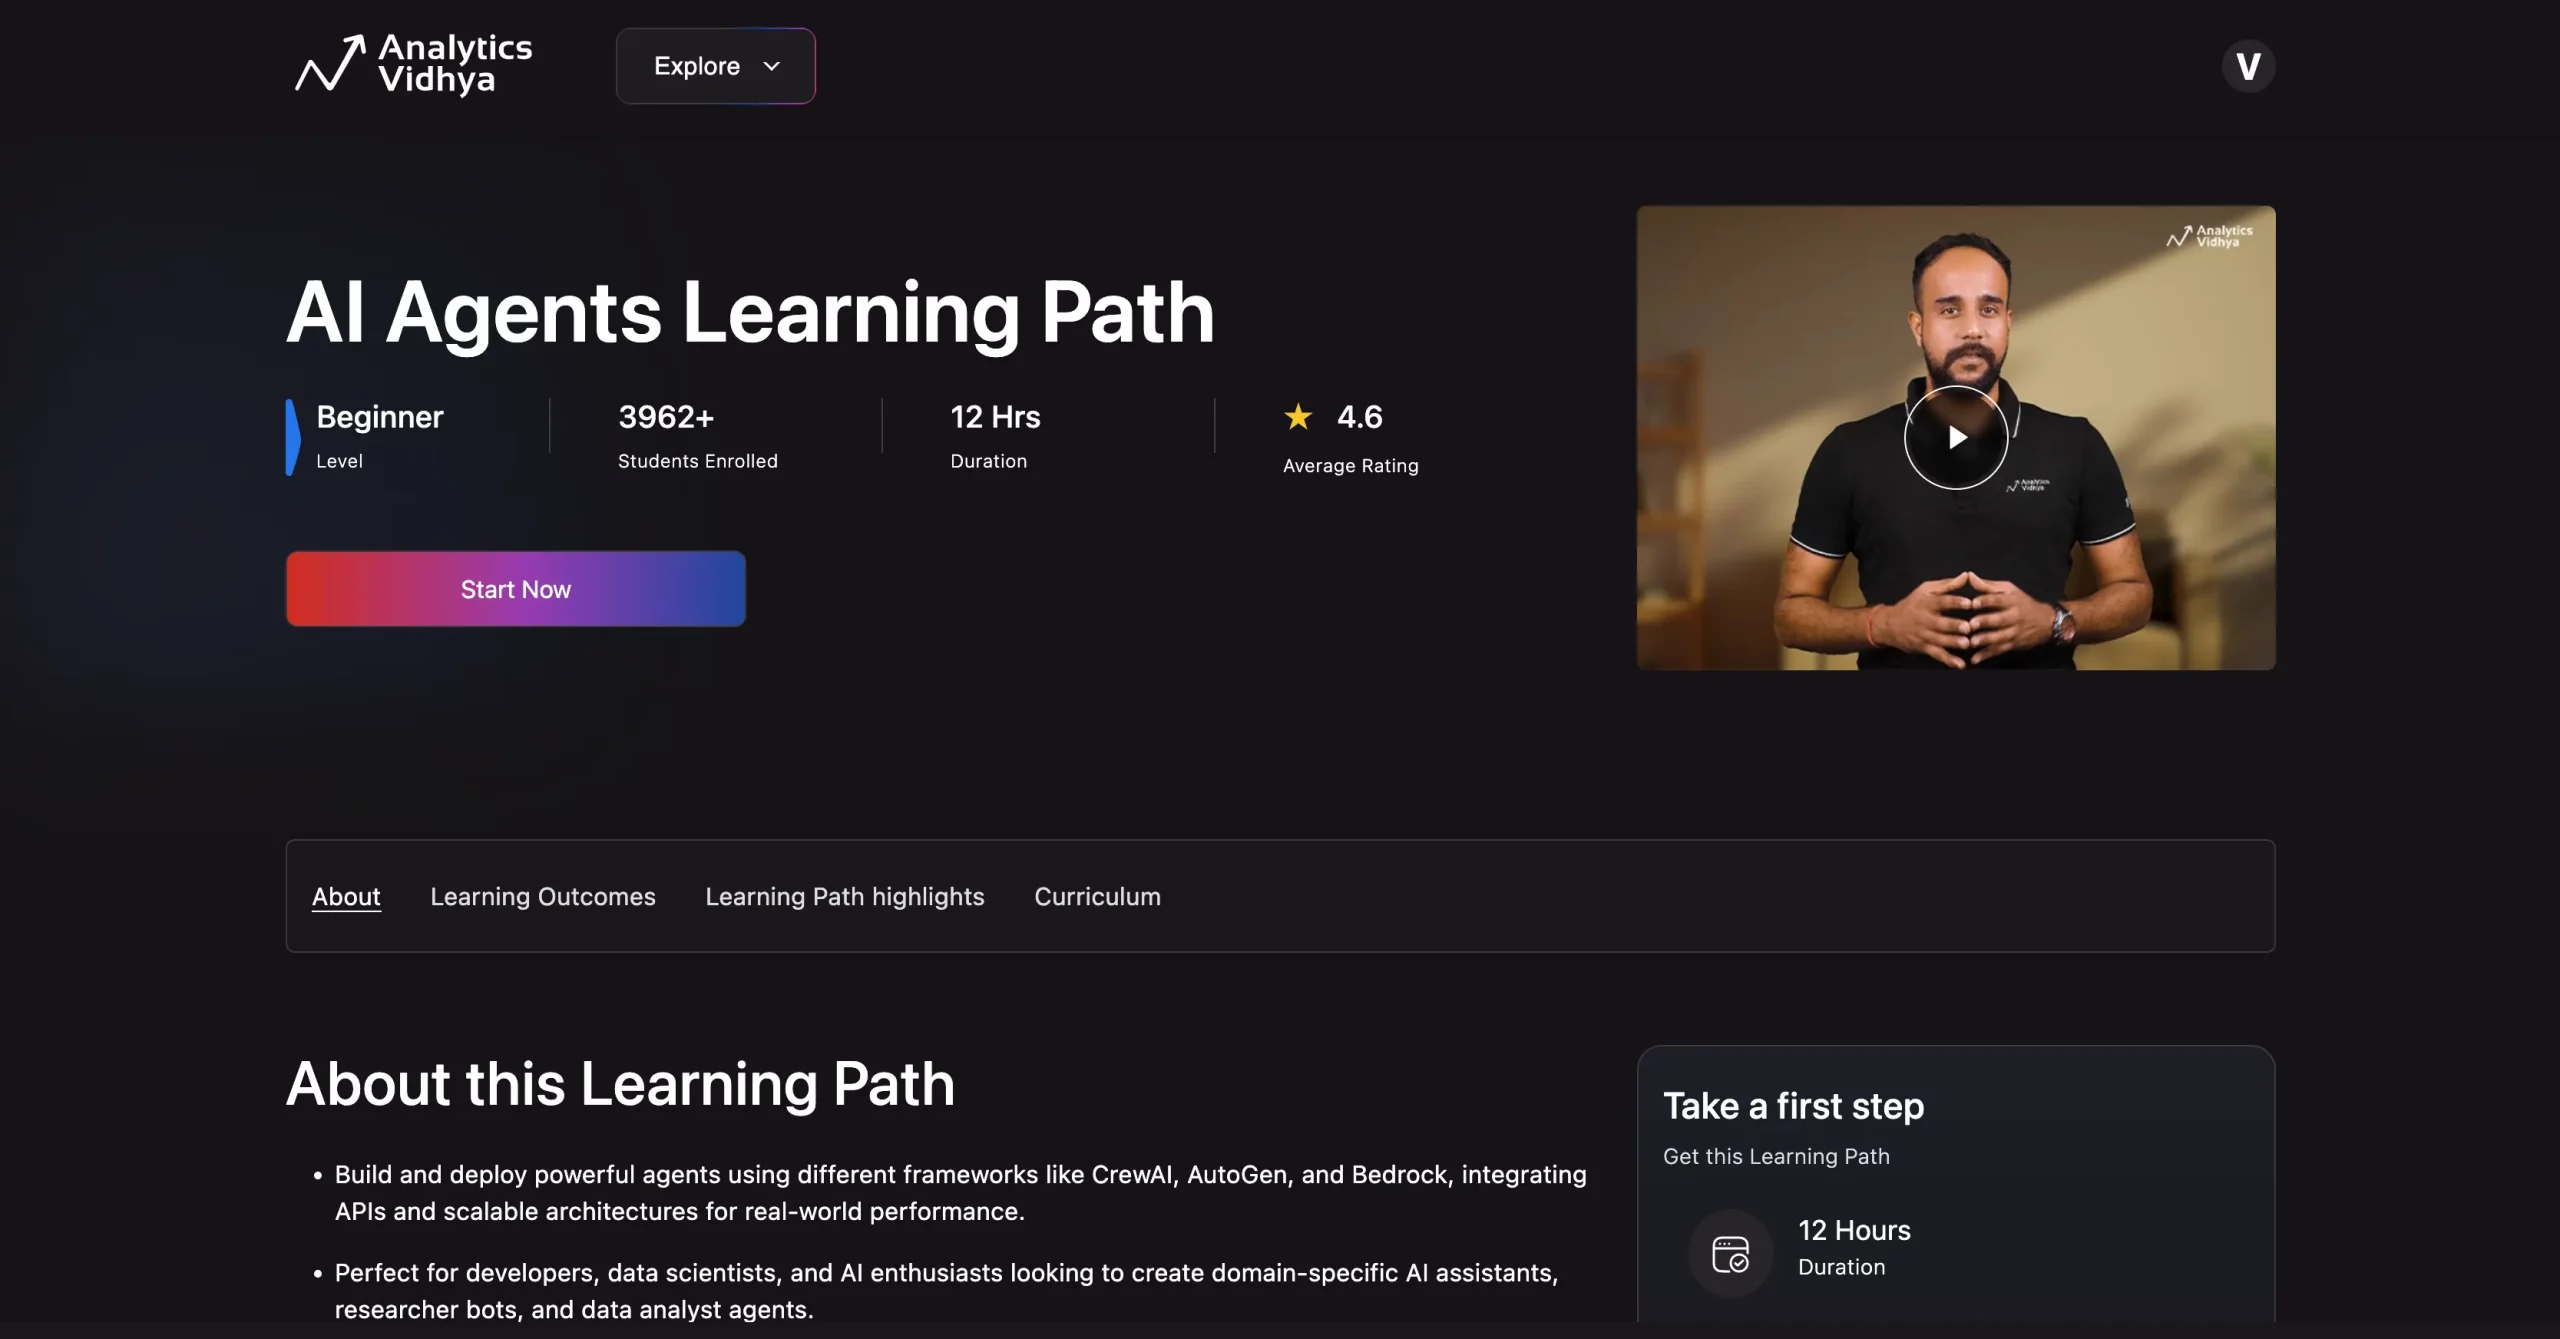The width and height of the screenshot is (2560, 1339).
Task: Go to Learning Path highlights tab
Action: click(x=845, y=896)
